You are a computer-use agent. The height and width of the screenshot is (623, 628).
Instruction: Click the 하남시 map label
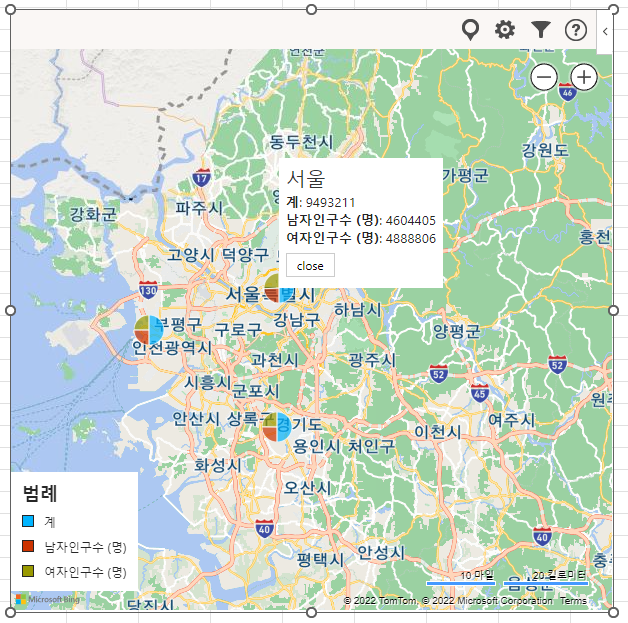[x=358, y=310]
